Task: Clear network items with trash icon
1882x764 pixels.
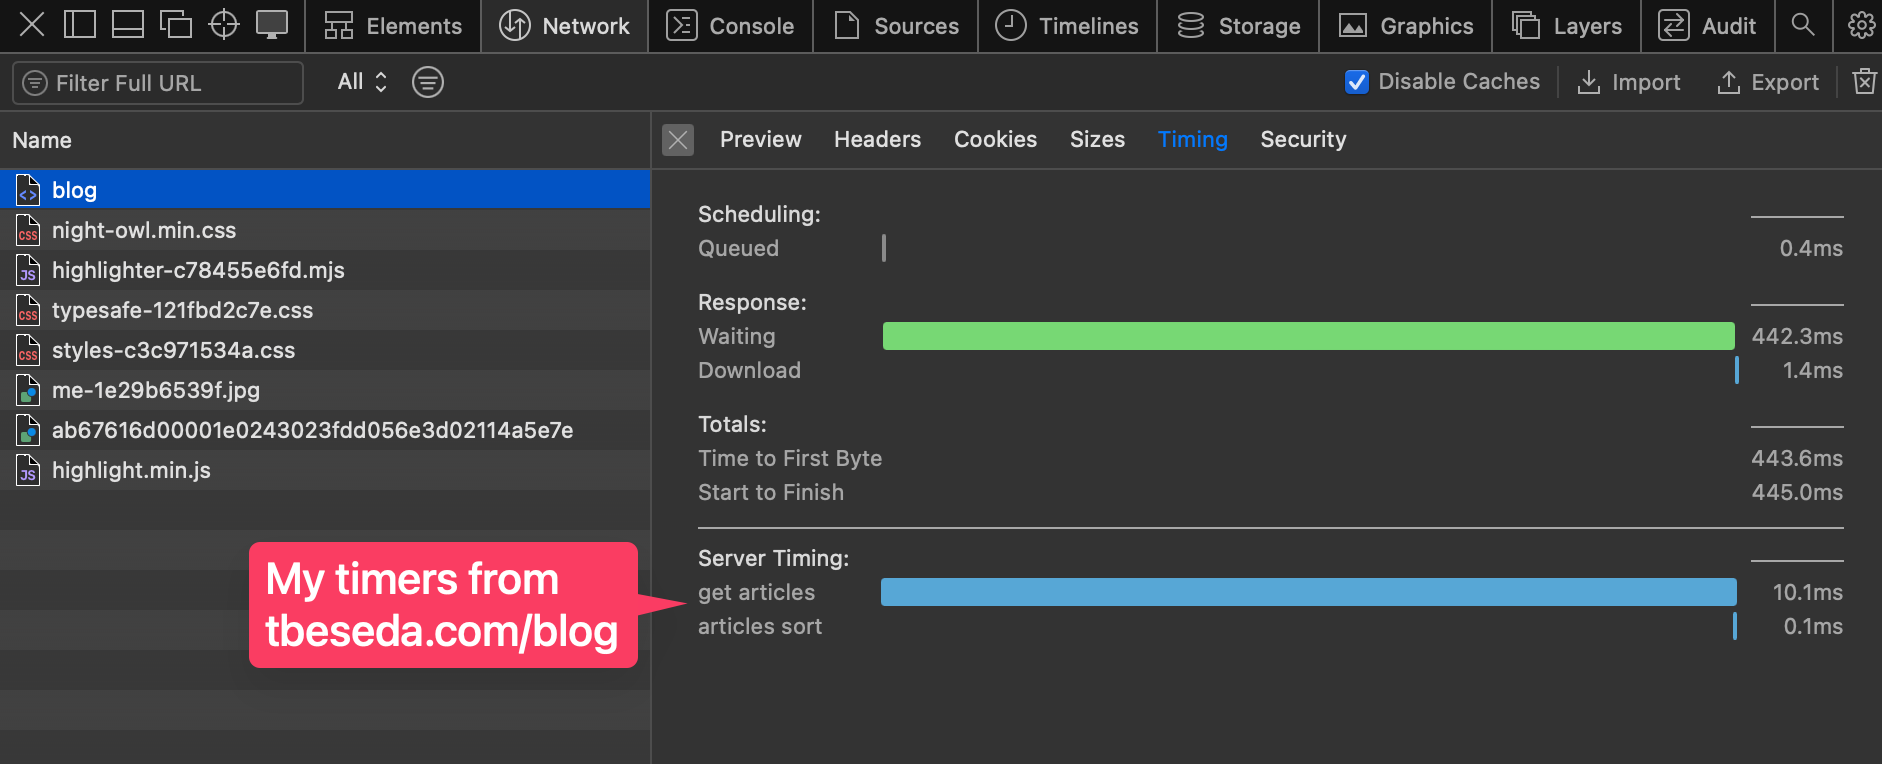Action: pyautogui.click(x=1864, y=81)
